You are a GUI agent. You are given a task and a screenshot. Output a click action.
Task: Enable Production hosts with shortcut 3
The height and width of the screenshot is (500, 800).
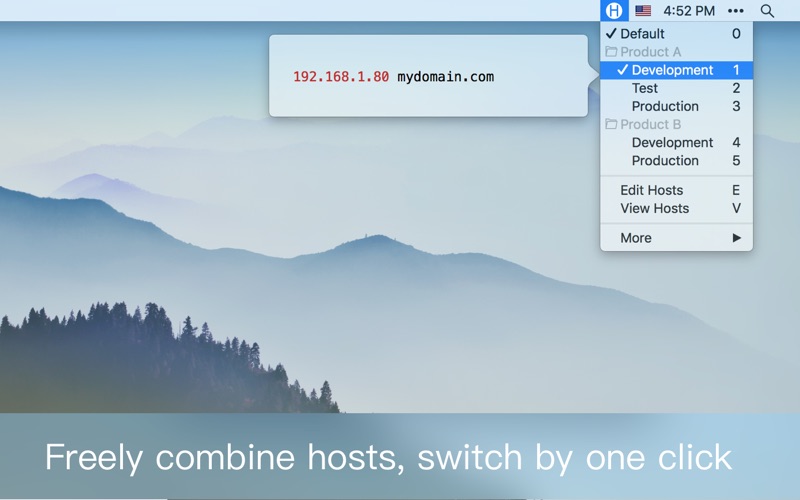click(665, 106)
